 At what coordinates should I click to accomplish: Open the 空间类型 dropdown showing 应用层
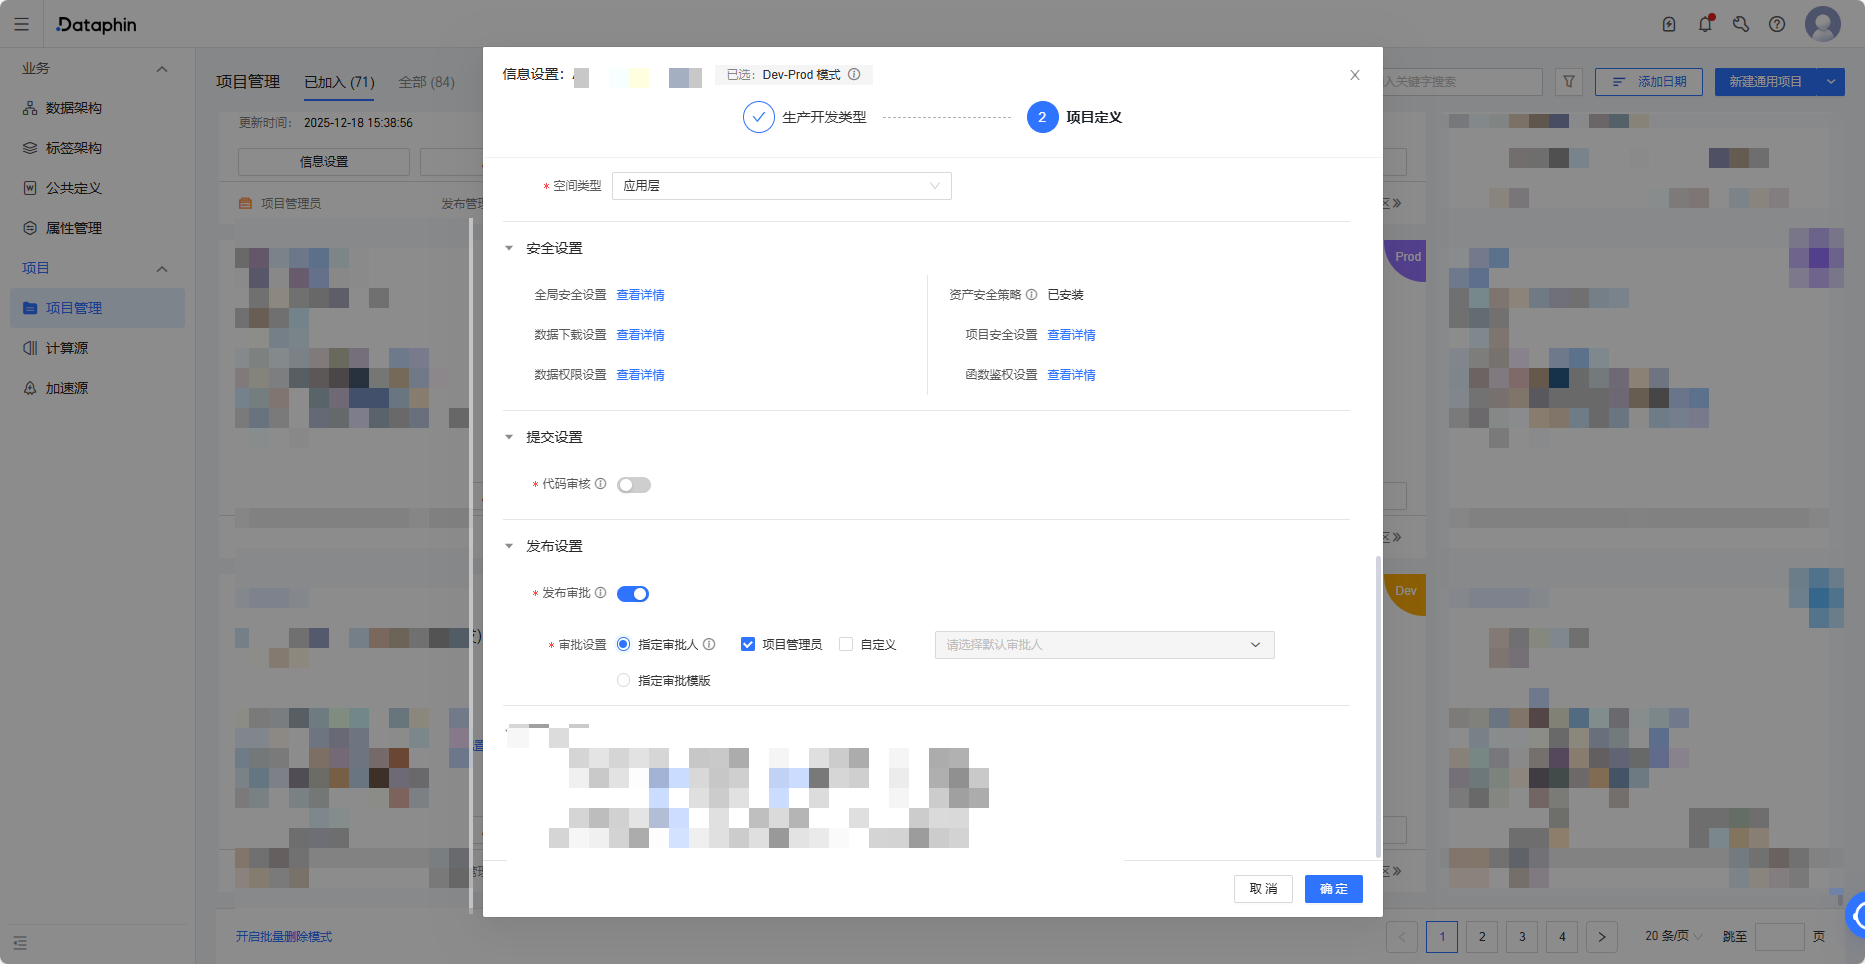click(x=782, y=186)
